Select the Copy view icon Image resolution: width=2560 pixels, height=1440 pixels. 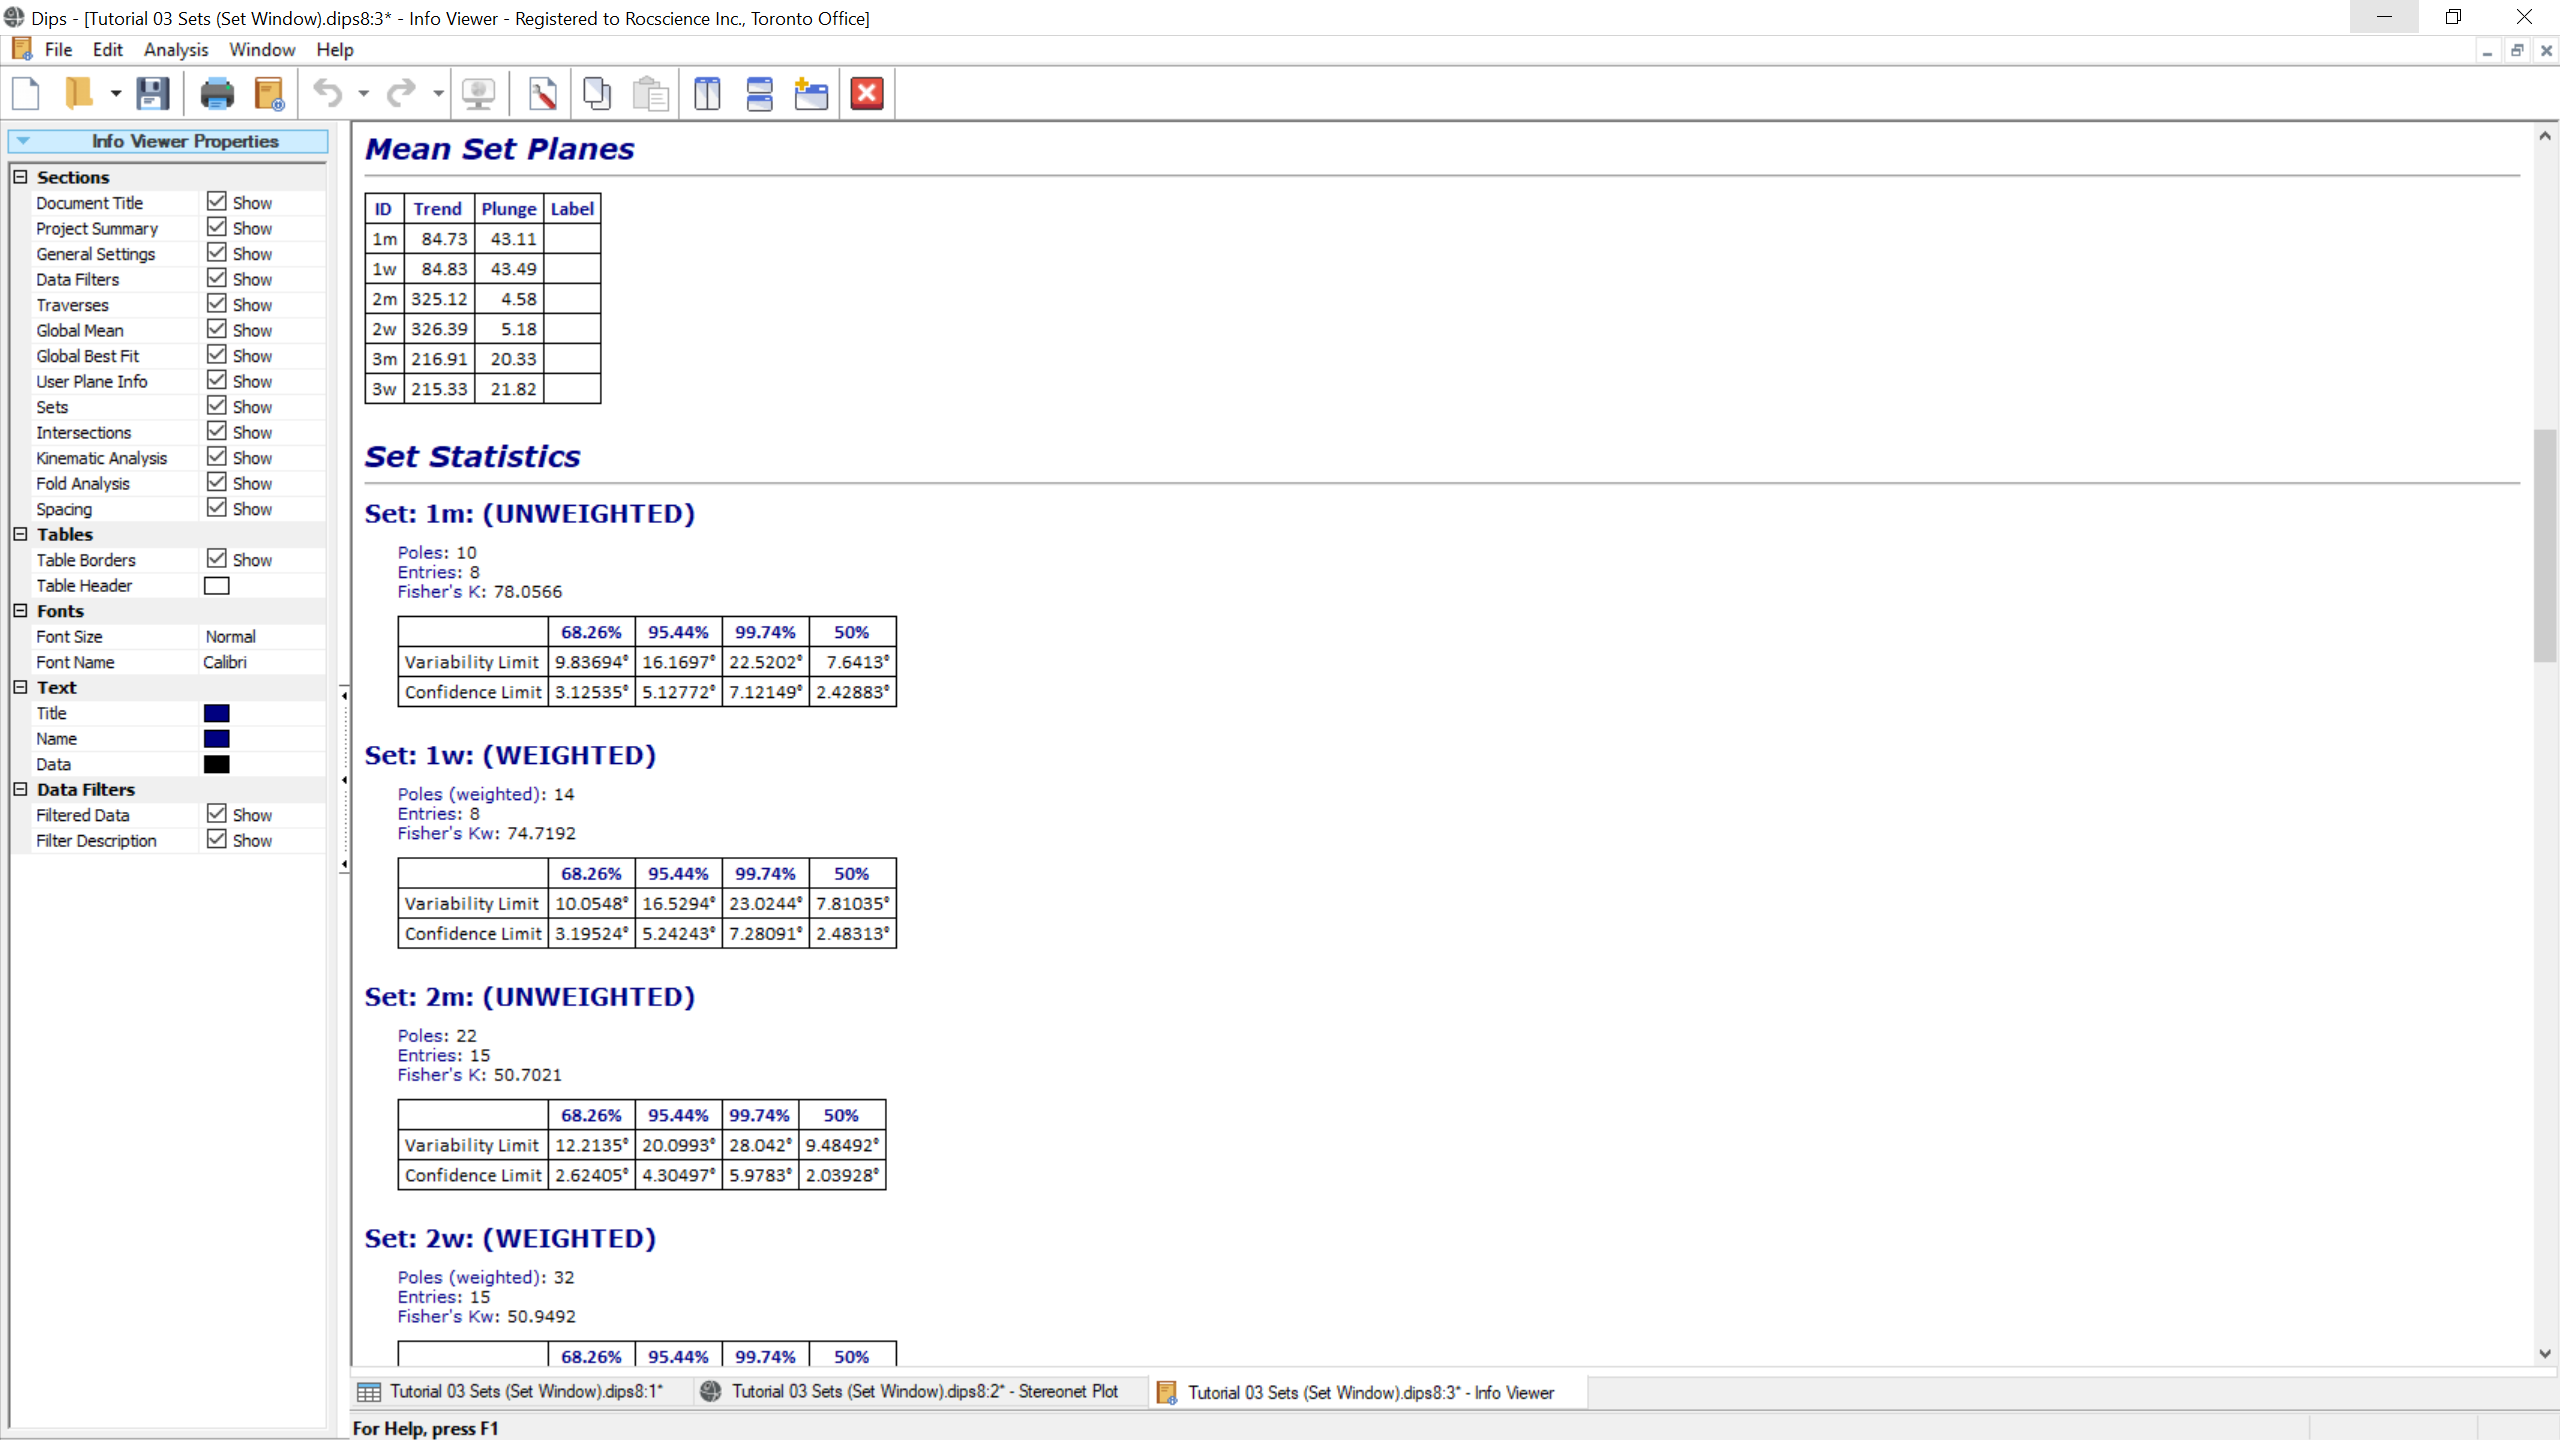[x=598, y=93]
